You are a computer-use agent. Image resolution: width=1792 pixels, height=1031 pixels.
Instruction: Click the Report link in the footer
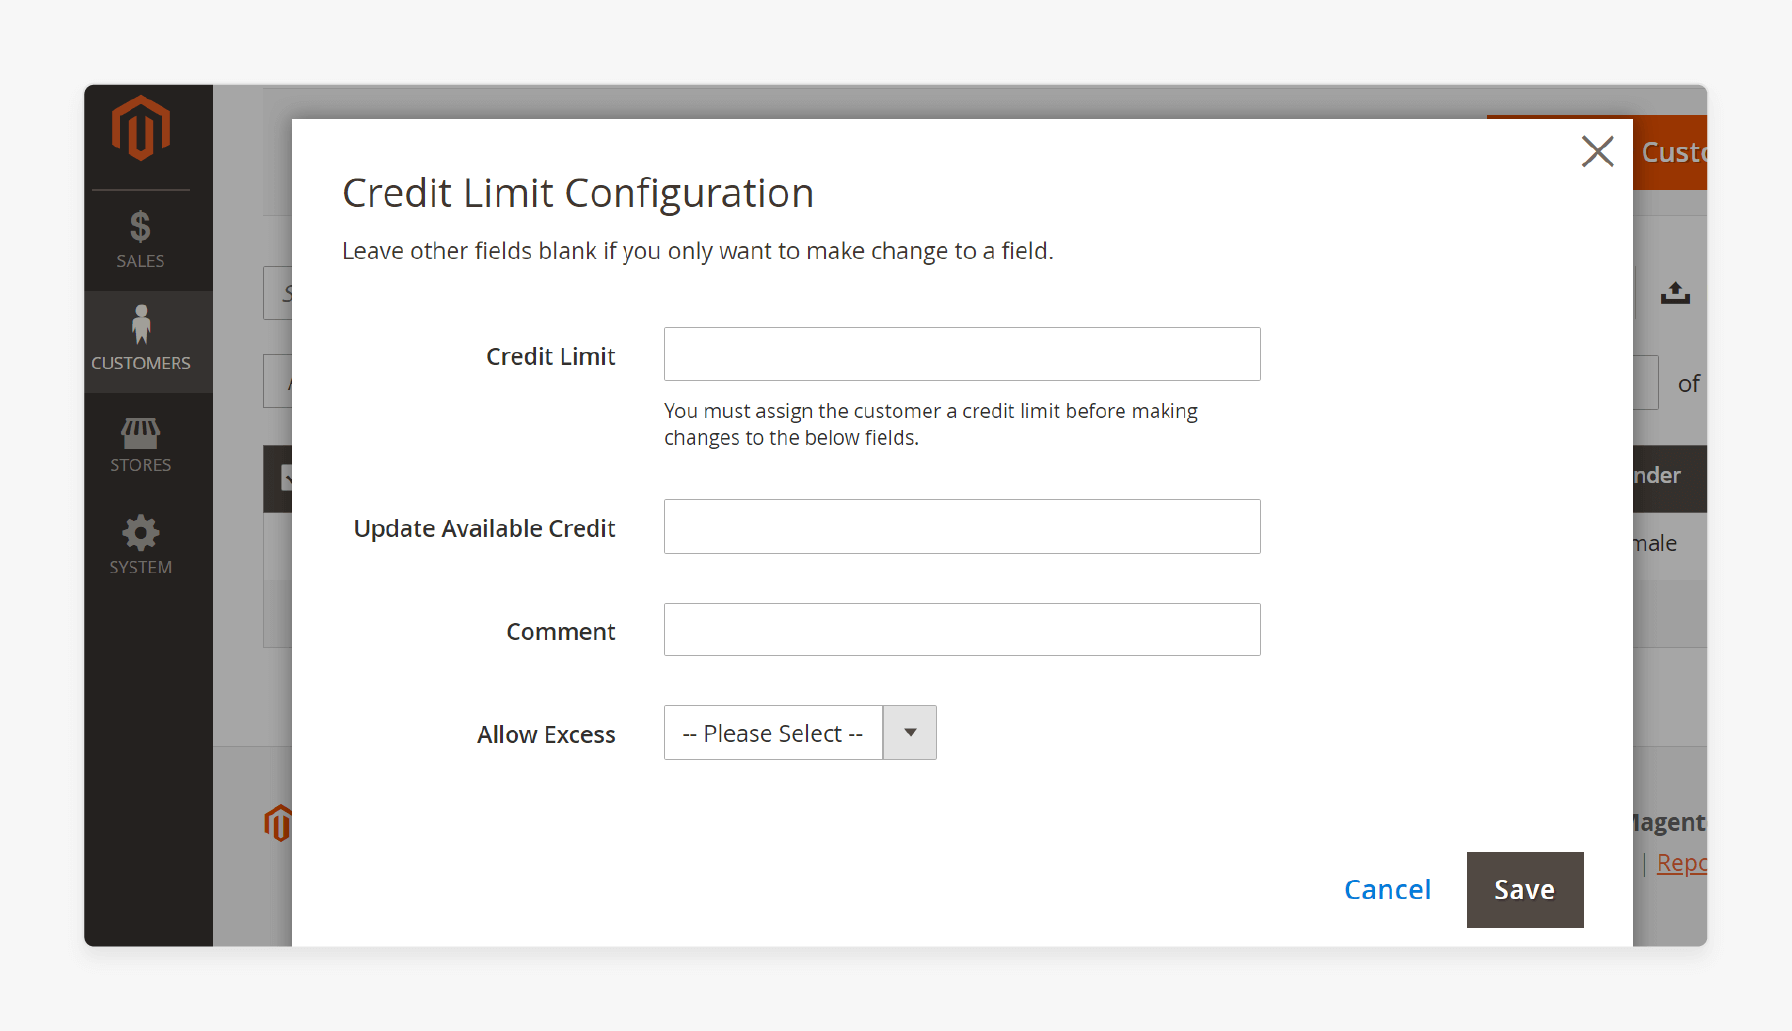(x=1682, y=863)
